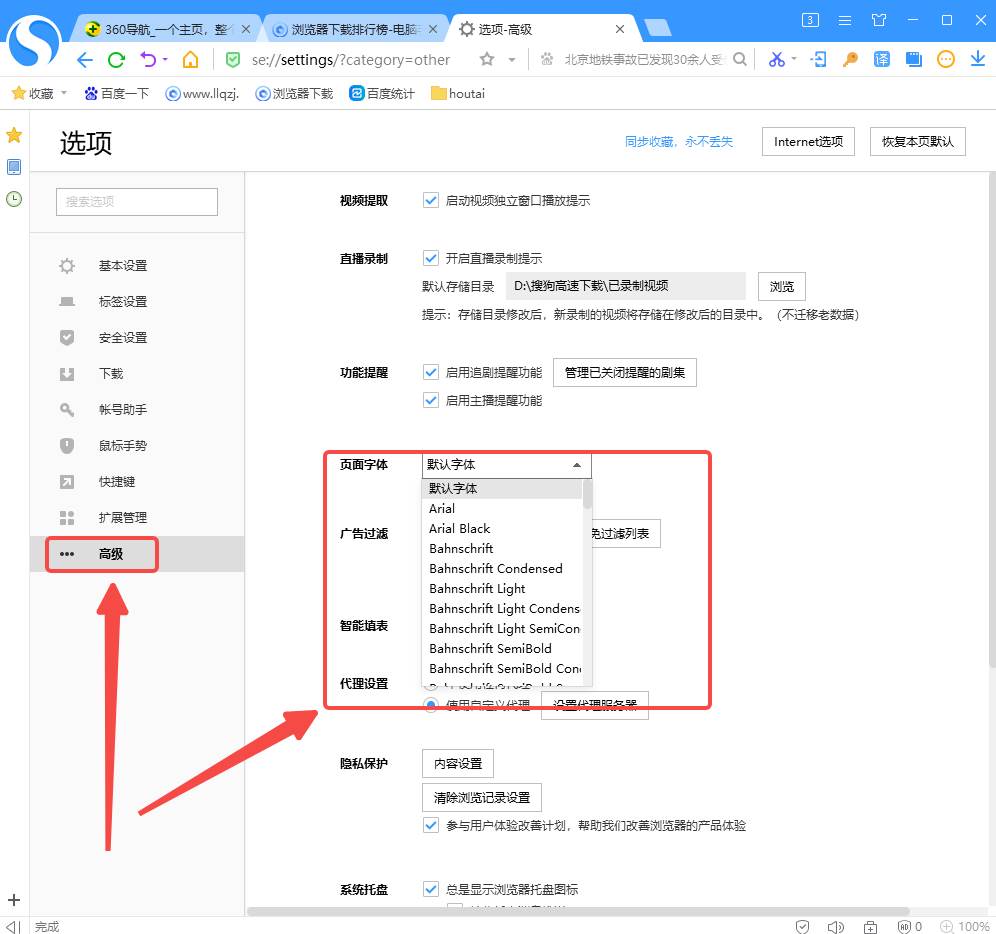Uncheck 启用主播提醒功能

pyautogui.click(x=431, y=400)
